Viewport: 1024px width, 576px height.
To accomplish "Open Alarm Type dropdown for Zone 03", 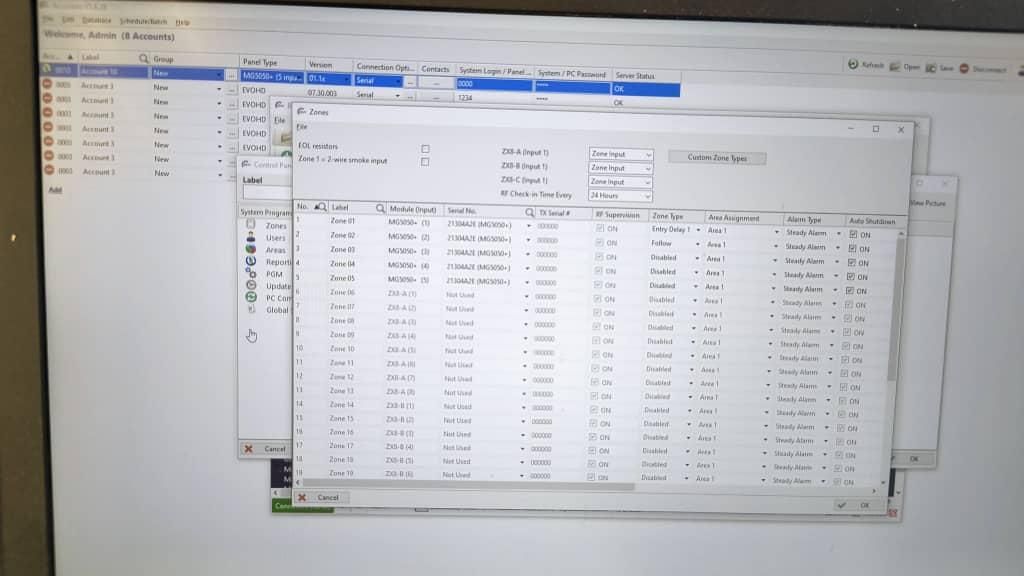I will click(x=837, y=262).
